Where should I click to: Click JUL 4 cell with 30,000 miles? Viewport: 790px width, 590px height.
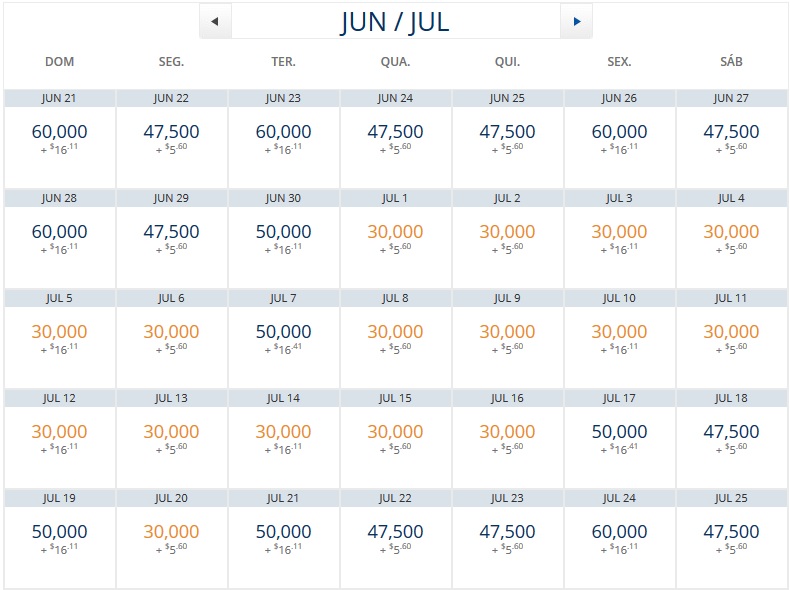(731, 239)
